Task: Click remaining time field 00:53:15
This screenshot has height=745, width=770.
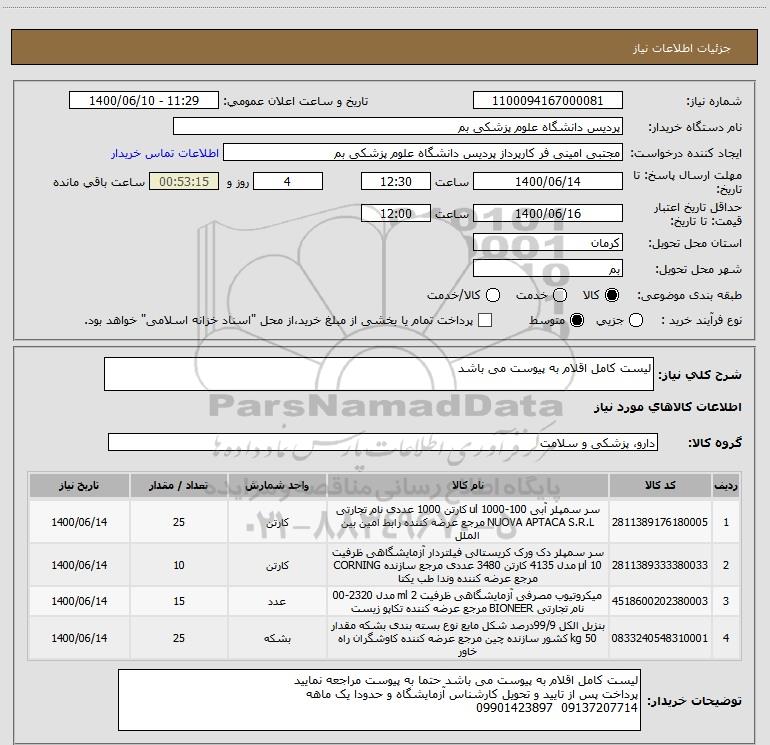Action: (184, 181)
